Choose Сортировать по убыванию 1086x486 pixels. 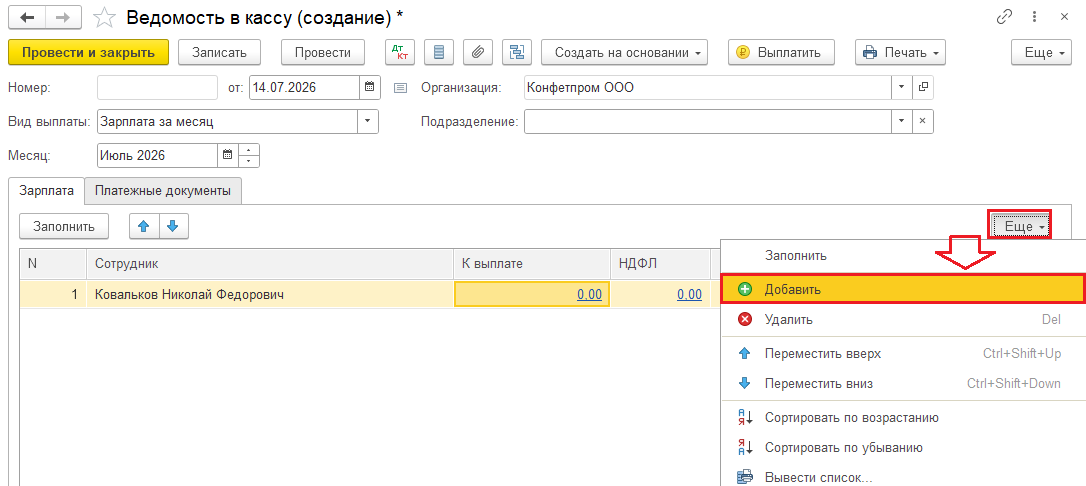tap(903, 447)
